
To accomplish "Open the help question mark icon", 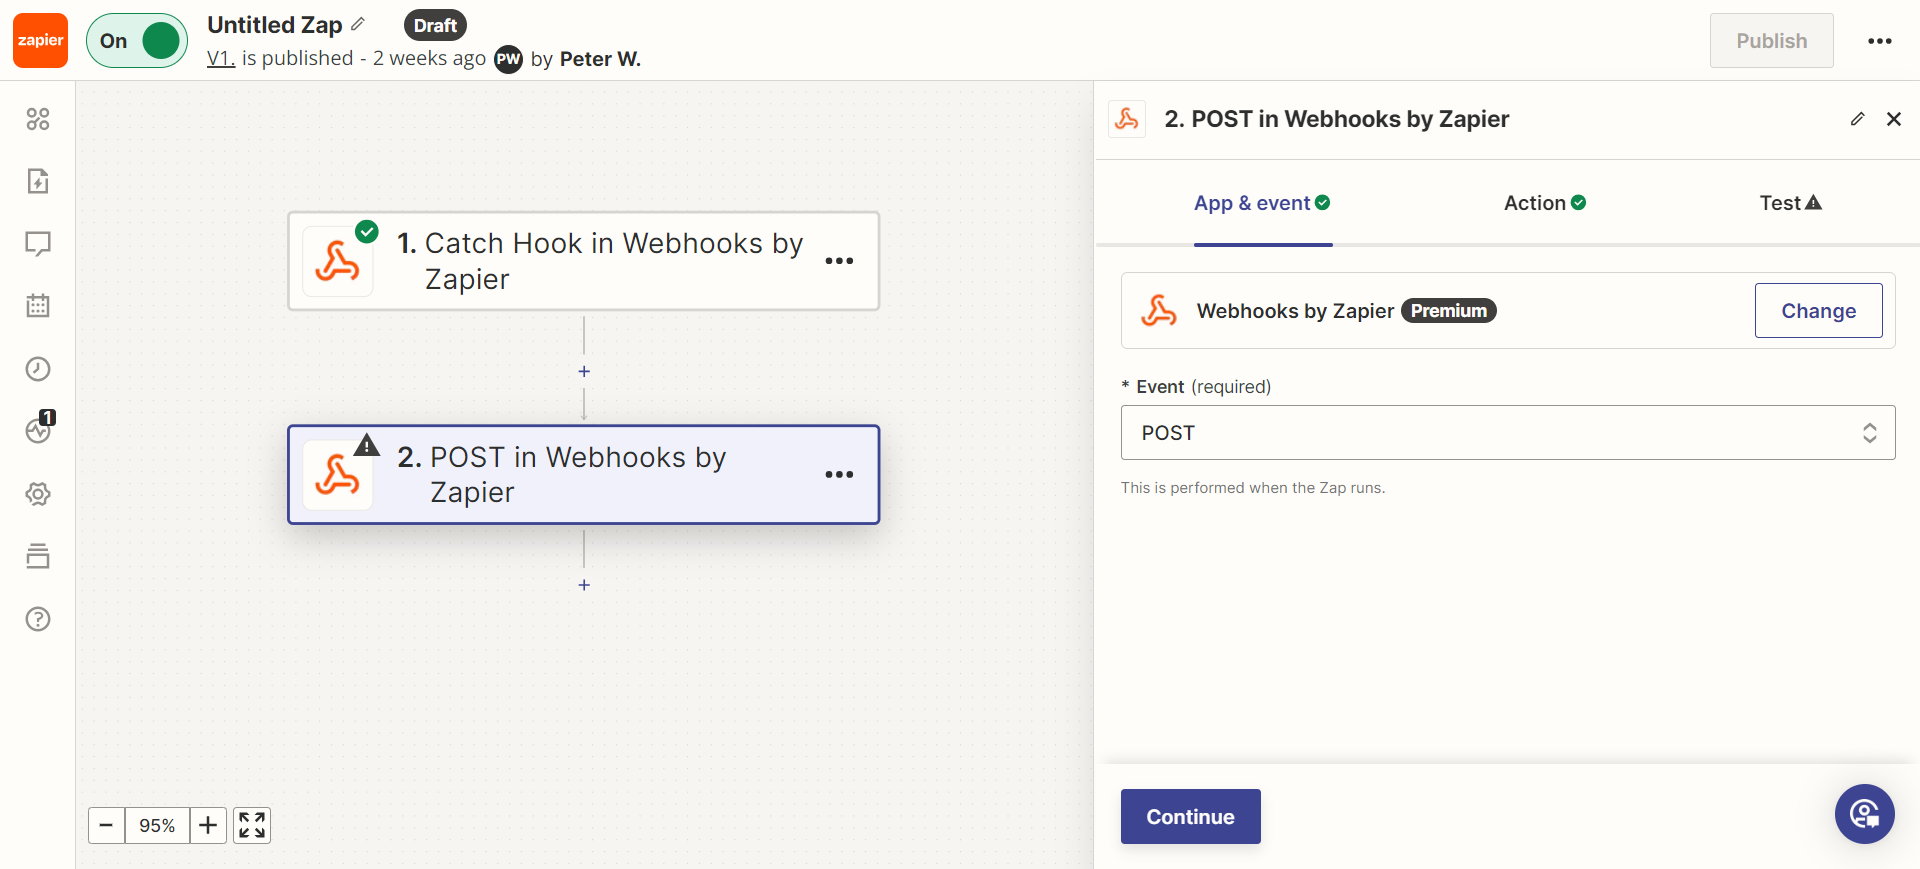I will point(38,619).
